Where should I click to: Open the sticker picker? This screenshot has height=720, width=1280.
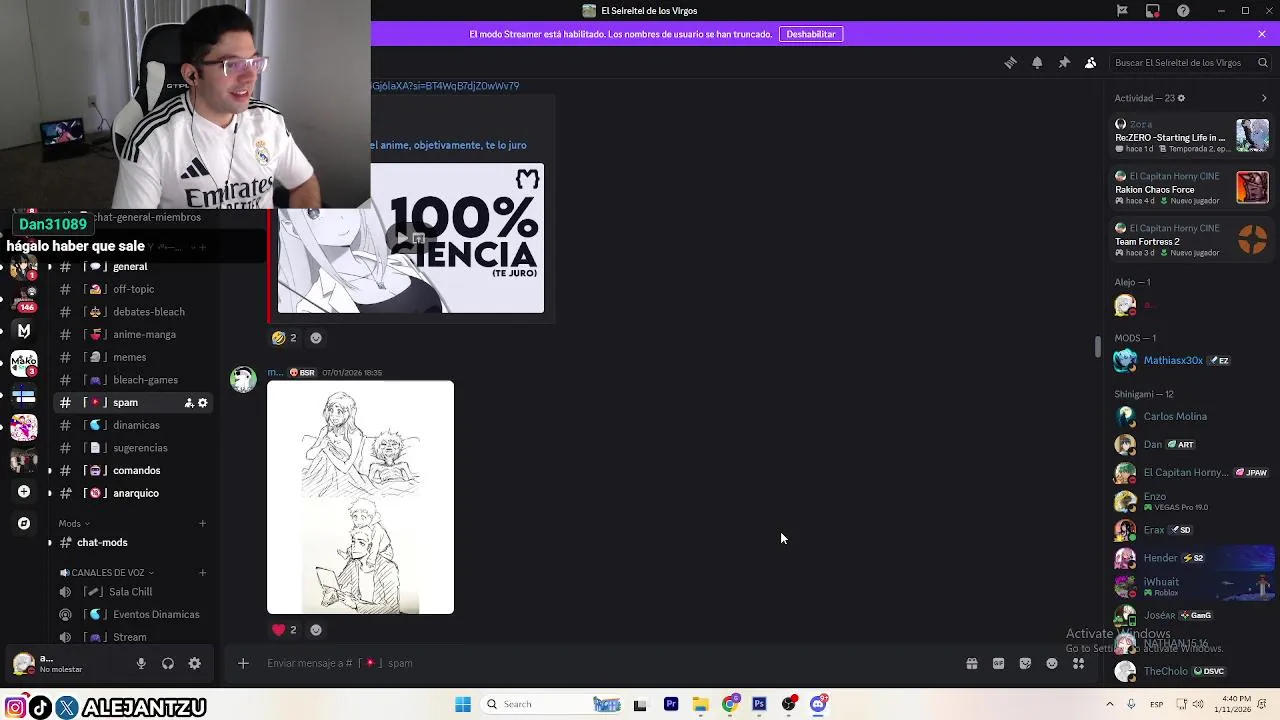tap(1025, 663)
